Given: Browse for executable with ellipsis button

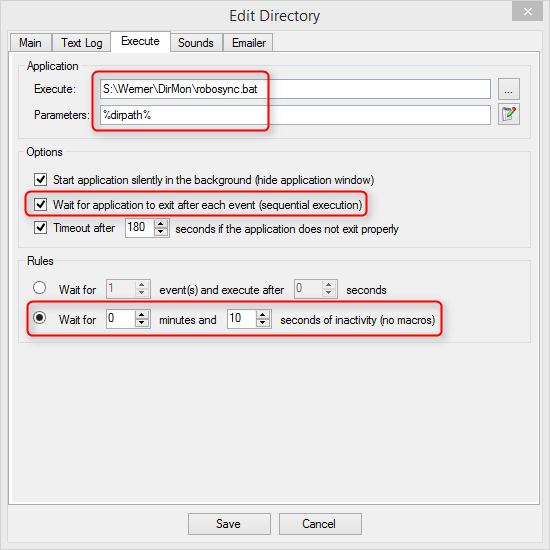Looking at the screenshot, I should point(509,89).
